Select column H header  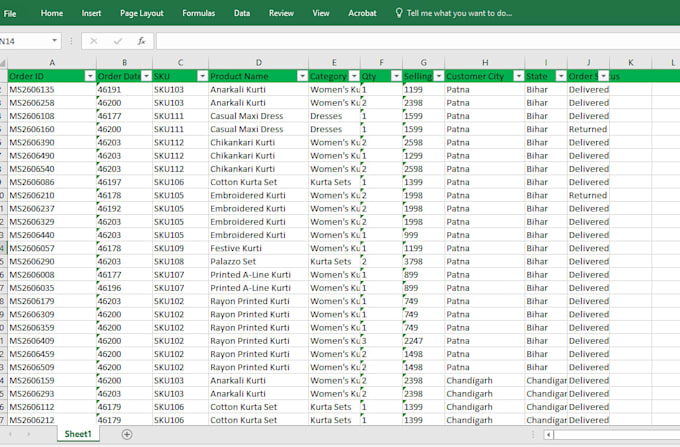[x=485, y=63]
